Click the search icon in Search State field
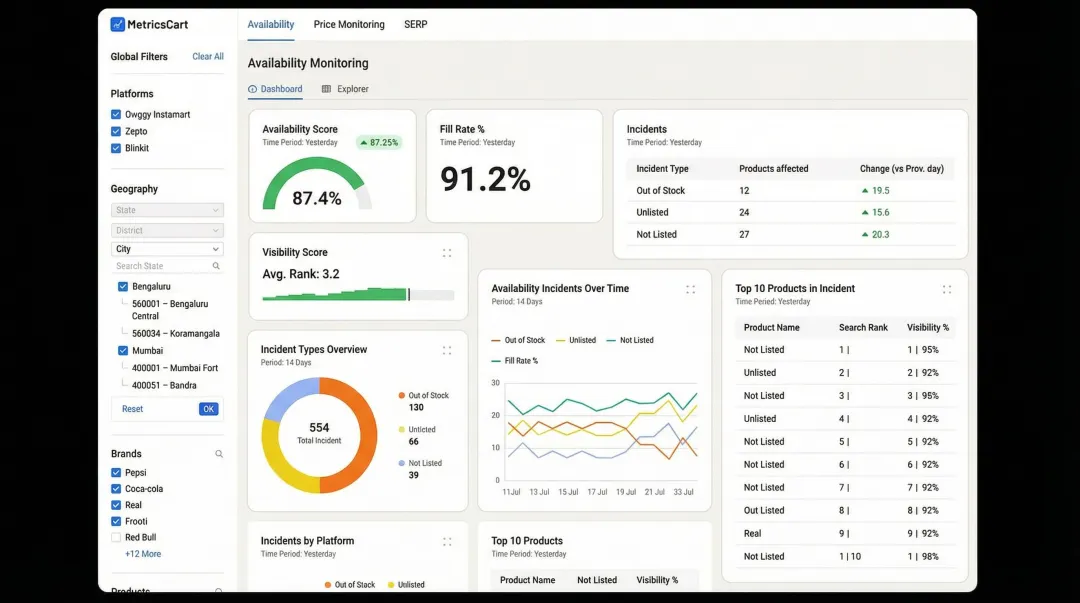 pyautogui.click(x=215, y=265)
